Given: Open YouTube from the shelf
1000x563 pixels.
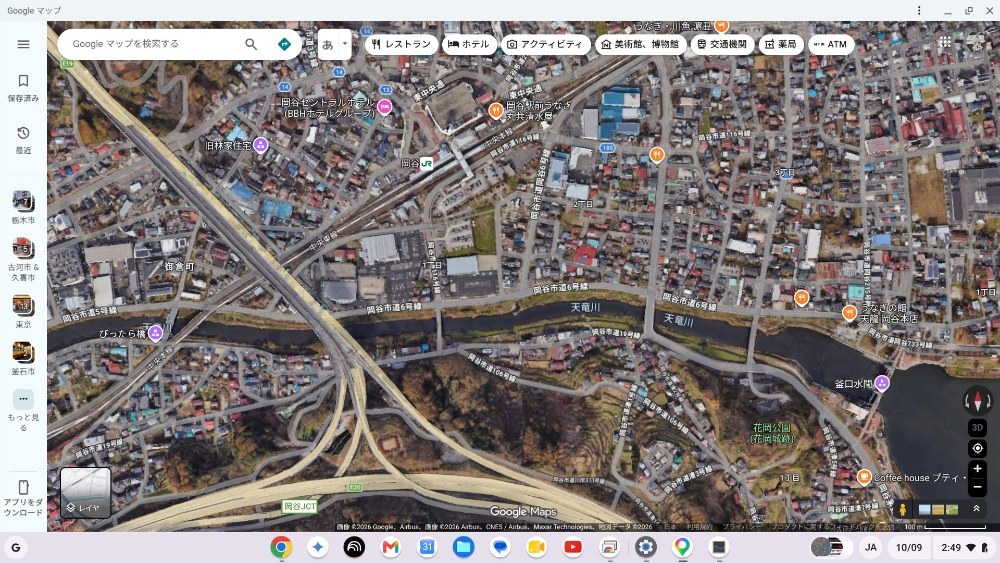Looking at the screenshot, I should click(573, 547).
